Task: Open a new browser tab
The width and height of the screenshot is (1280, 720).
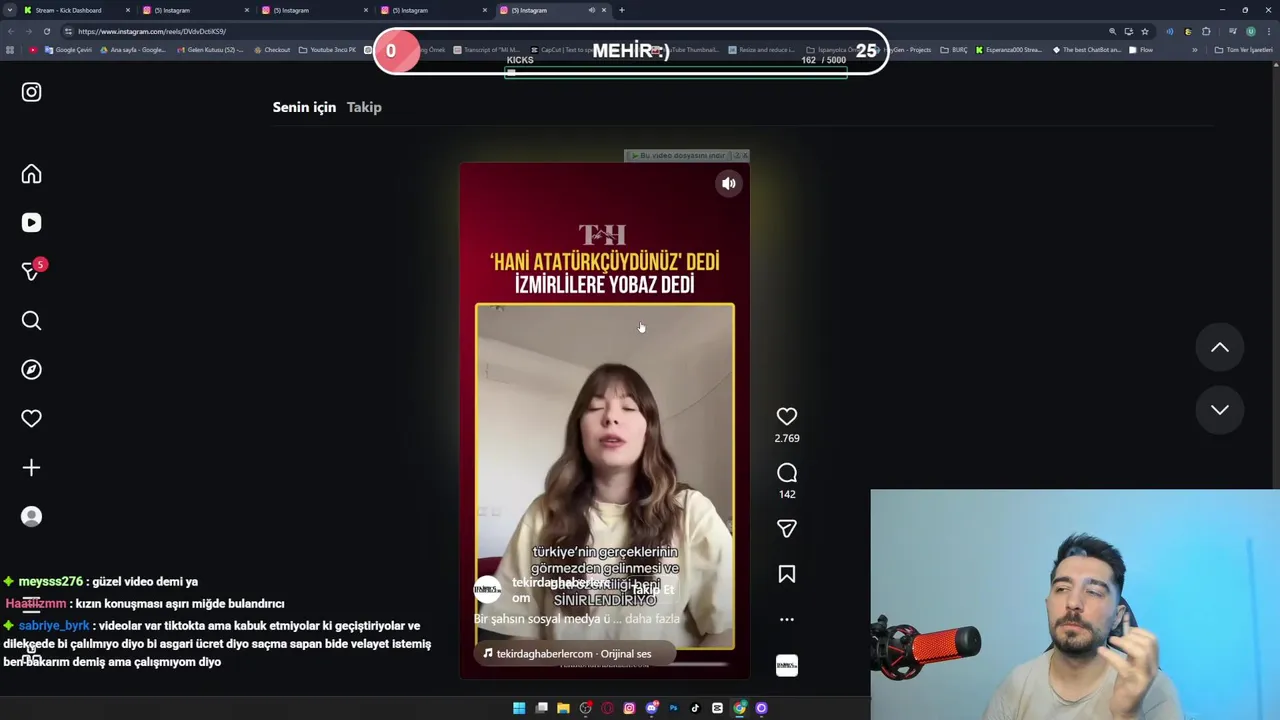Action: [621, 10]
